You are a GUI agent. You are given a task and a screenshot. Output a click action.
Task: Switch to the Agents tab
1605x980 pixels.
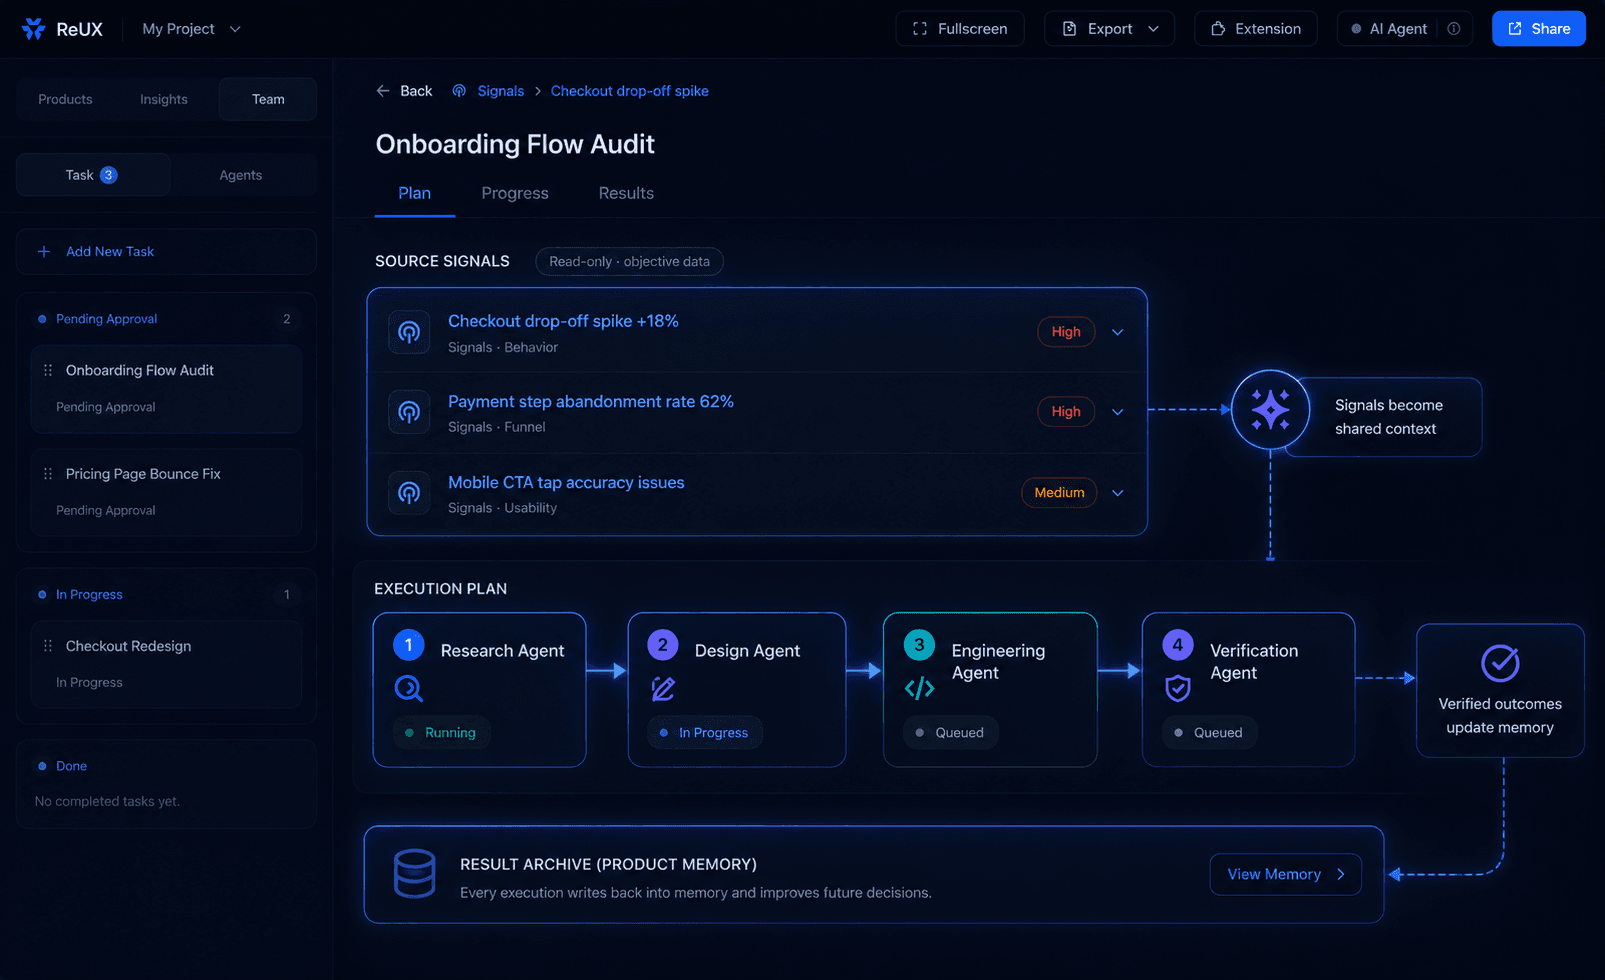[x=241, y=175]
